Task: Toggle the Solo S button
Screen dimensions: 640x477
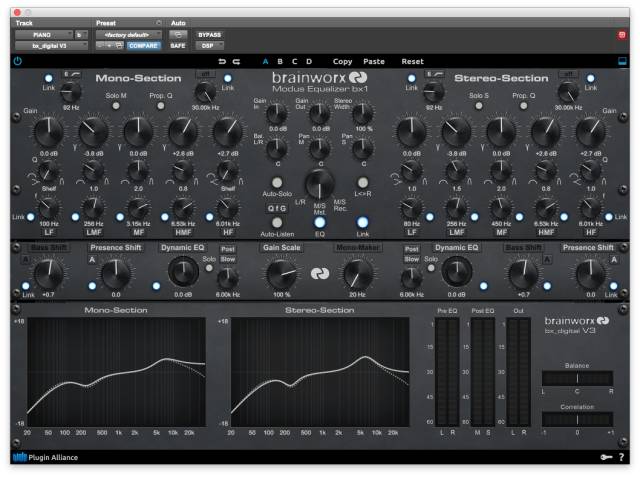Action: coord(479,106)
